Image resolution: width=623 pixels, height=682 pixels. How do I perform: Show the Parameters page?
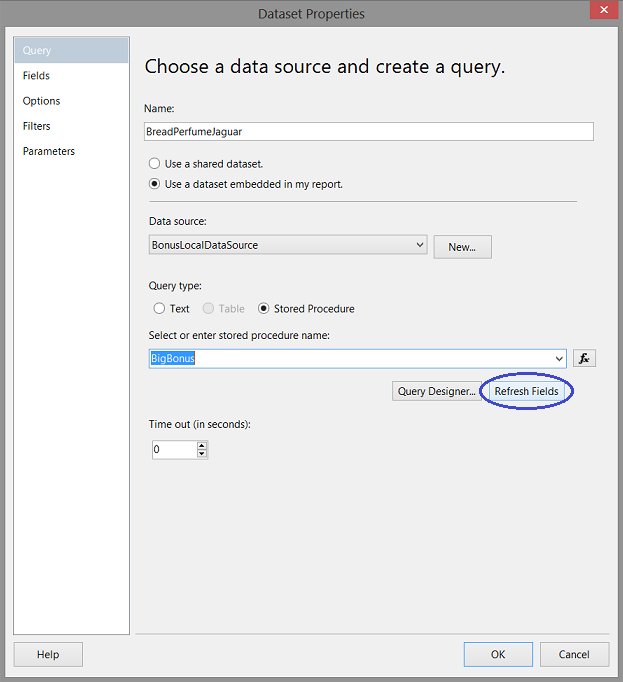(x=49, y=151)
